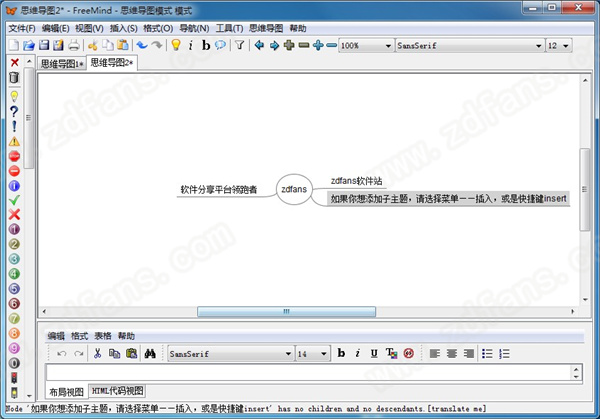Switch to the 思维导图1* tab
600x419 pixels.
coord(62,64)
